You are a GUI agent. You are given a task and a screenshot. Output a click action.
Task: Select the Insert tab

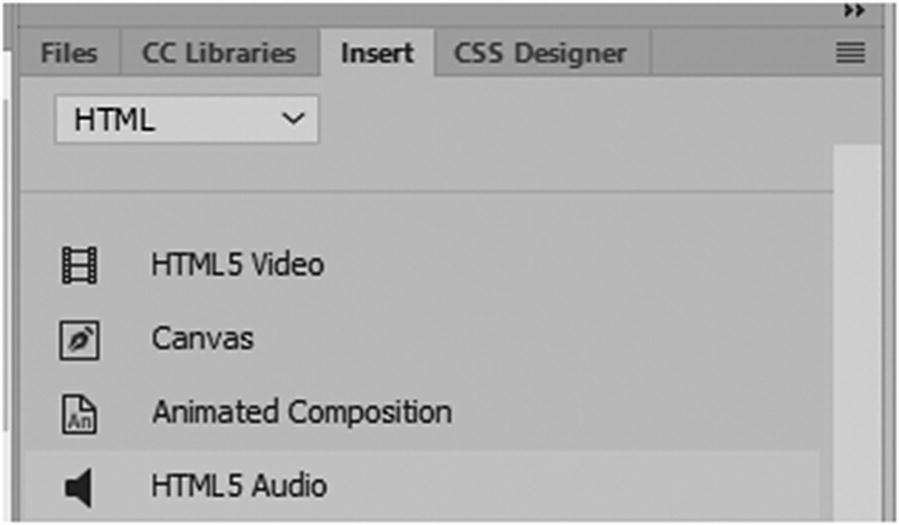click(x=377, y=53)
